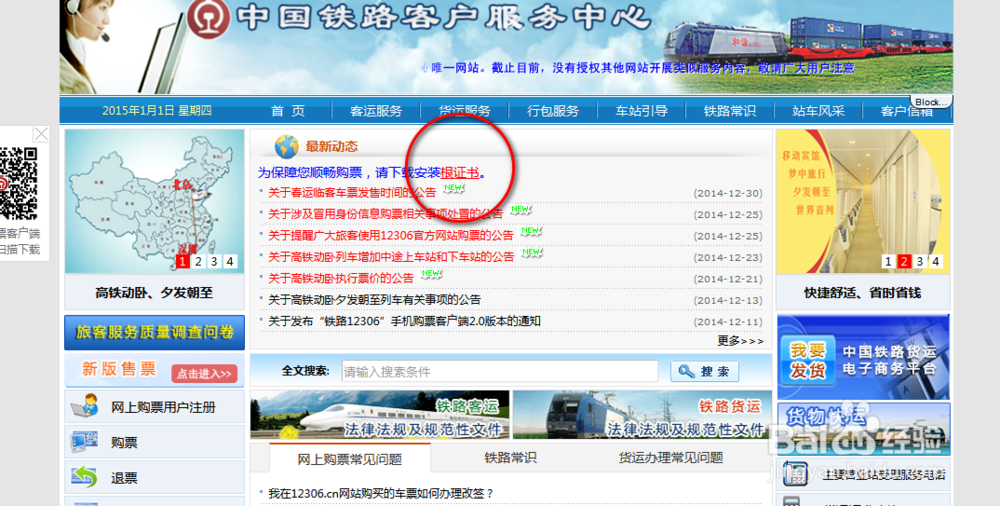
Task: Click the 搜索 button
Action: pos(705,371)
